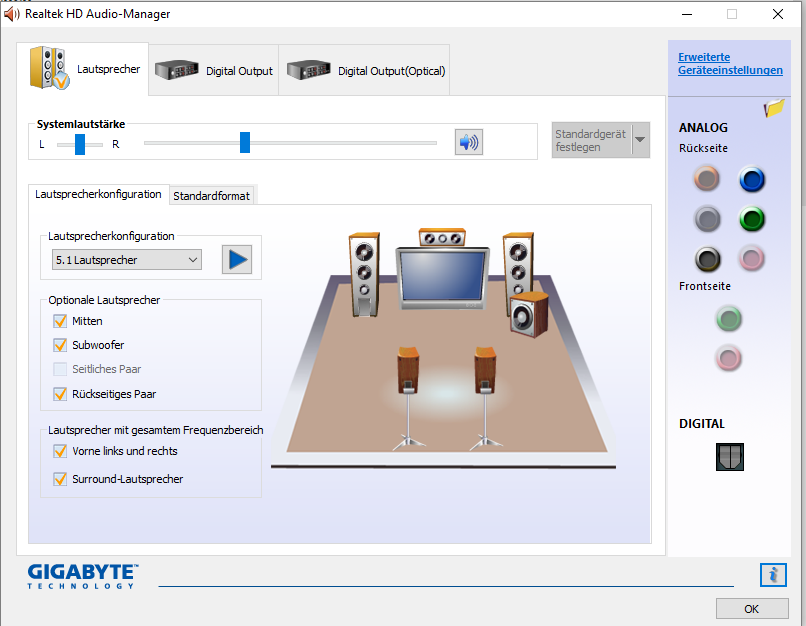This screenshot has height=626, width=806.
Task: Toggle Vorne links und rechts checkbox
Action: (x=60, y=451)
